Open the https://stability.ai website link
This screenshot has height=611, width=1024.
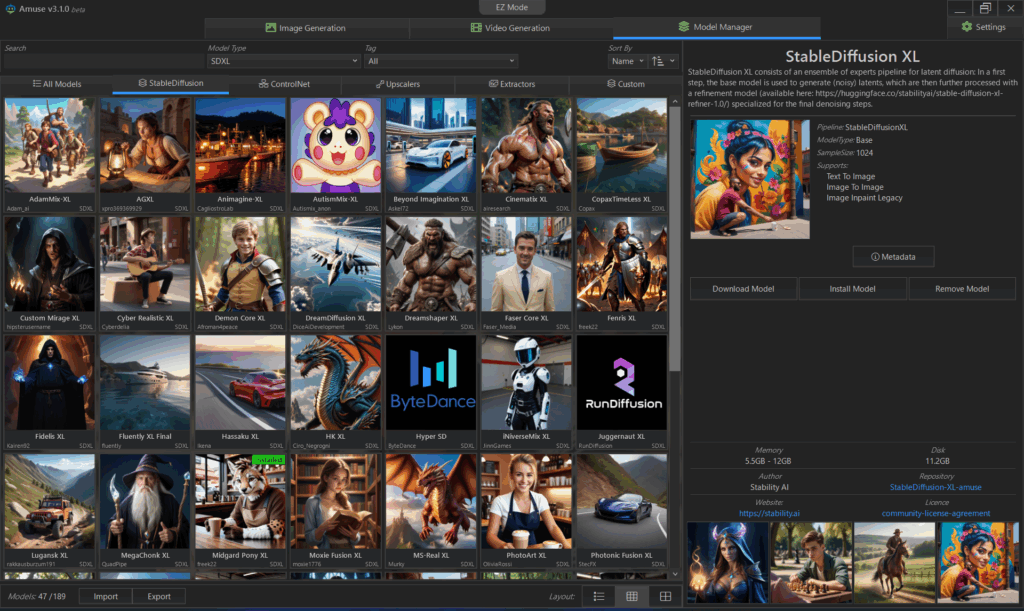click(x=769, y=513)
